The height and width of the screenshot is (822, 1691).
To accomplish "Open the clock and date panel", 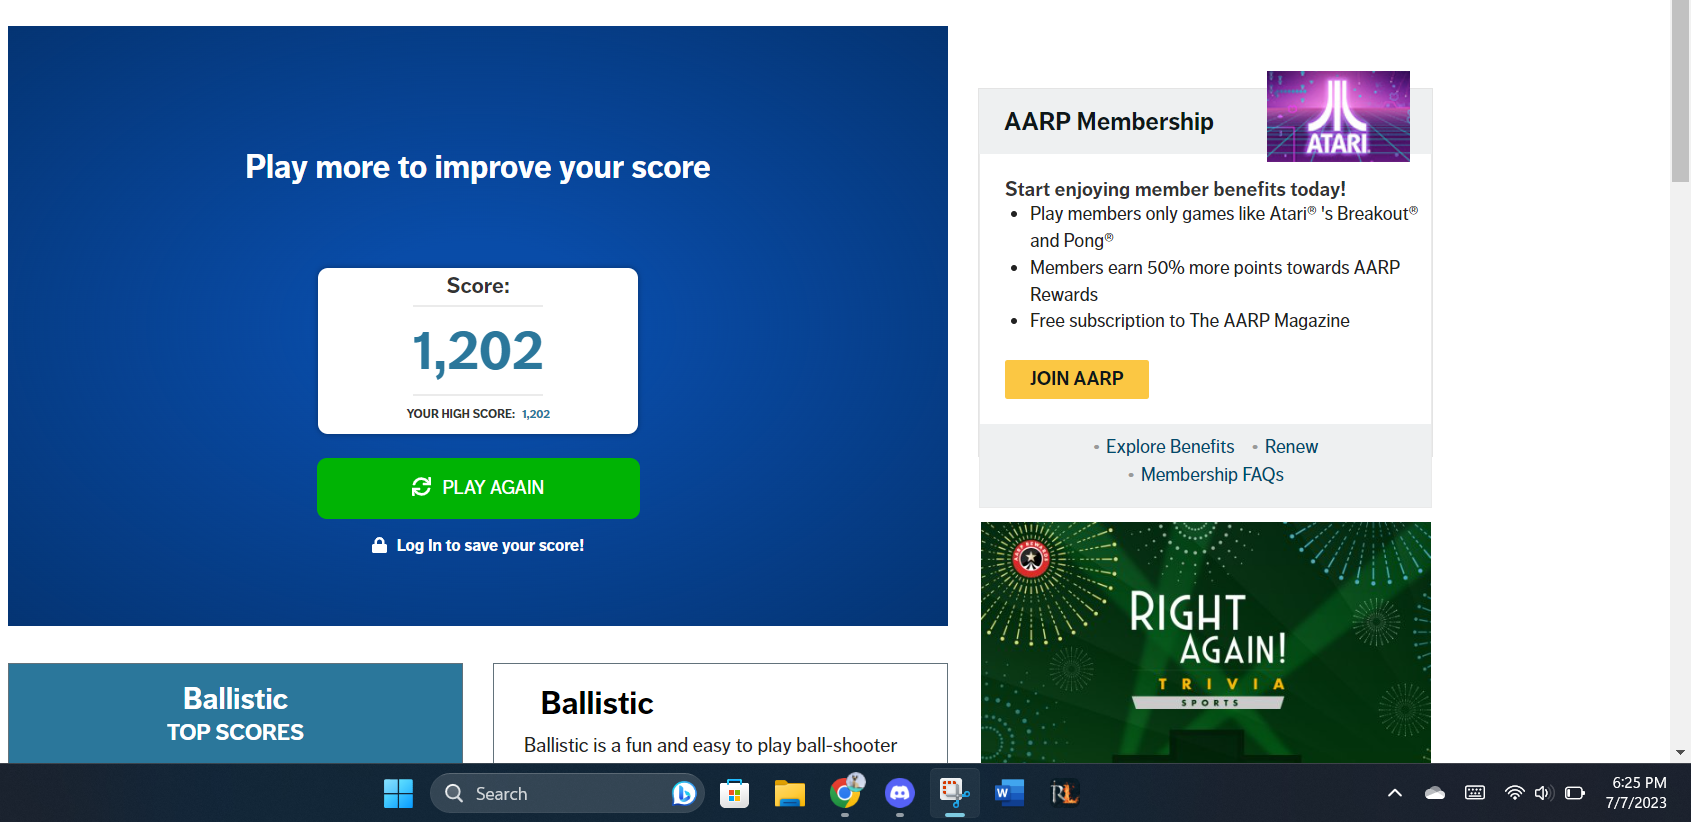I will [x=1637, y=793].
